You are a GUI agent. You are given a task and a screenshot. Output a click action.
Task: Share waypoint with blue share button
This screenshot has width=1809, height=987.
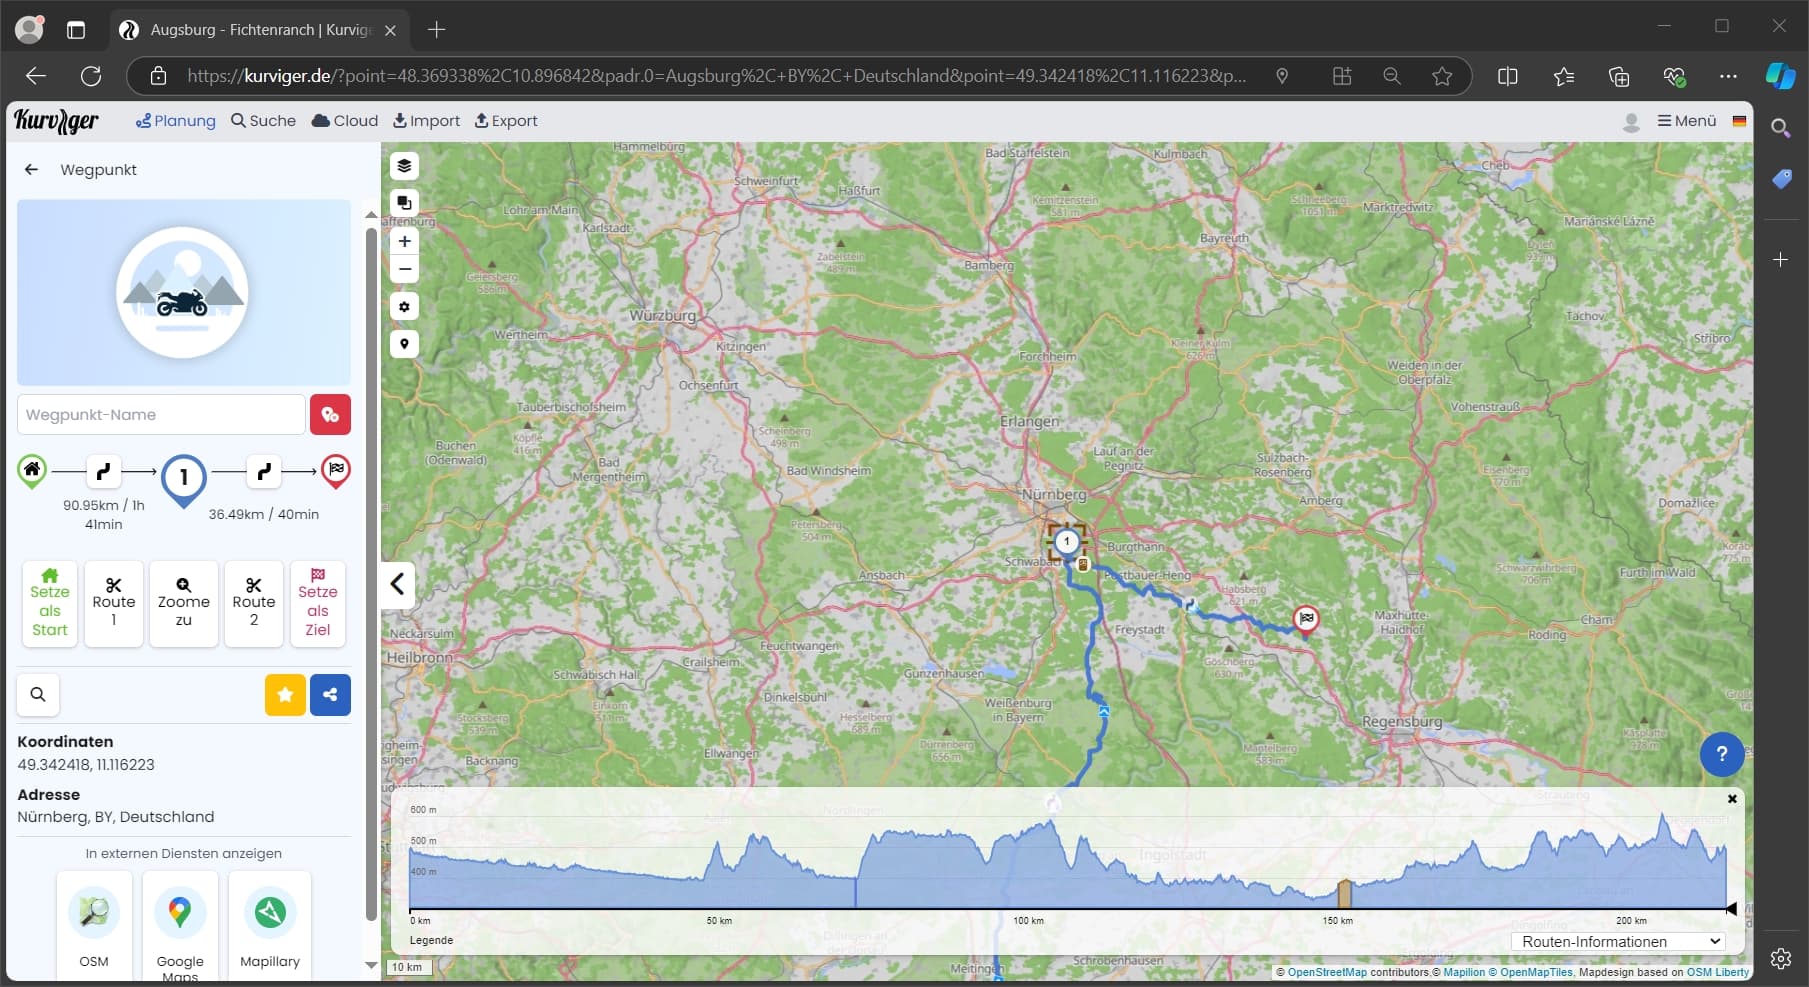[x=330, y=694]
